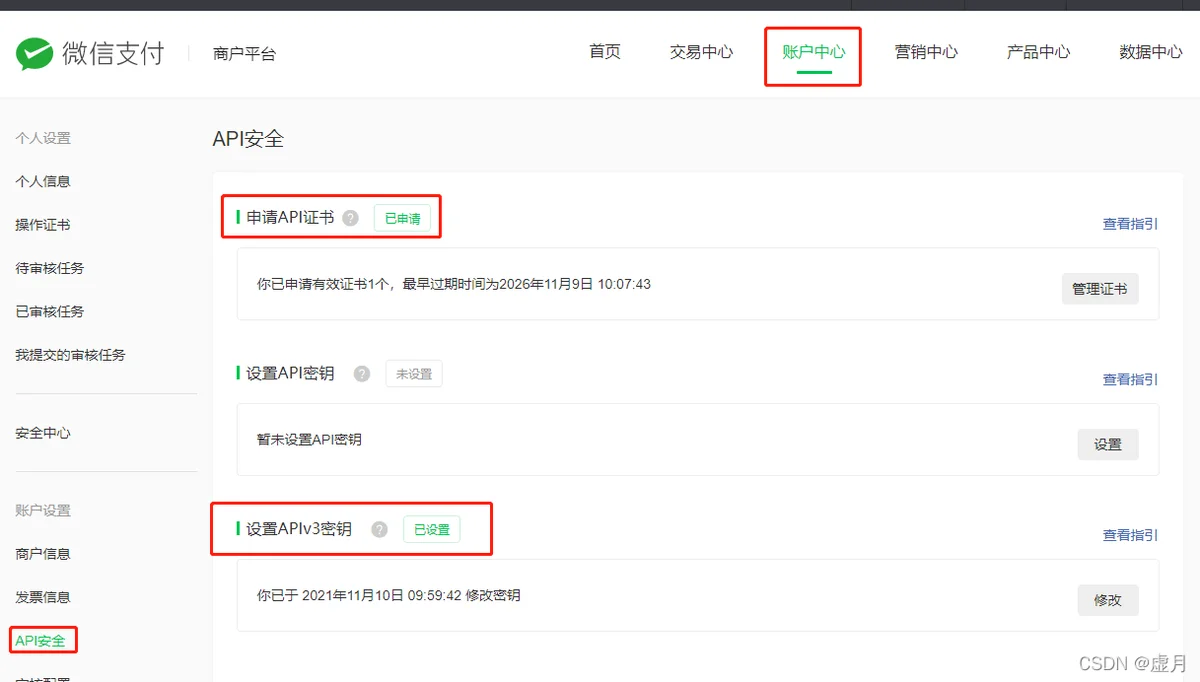Click the 设置APIv3密钥 section title
This screenshot has width=1200, height=682.
click(x=299, y=528)
